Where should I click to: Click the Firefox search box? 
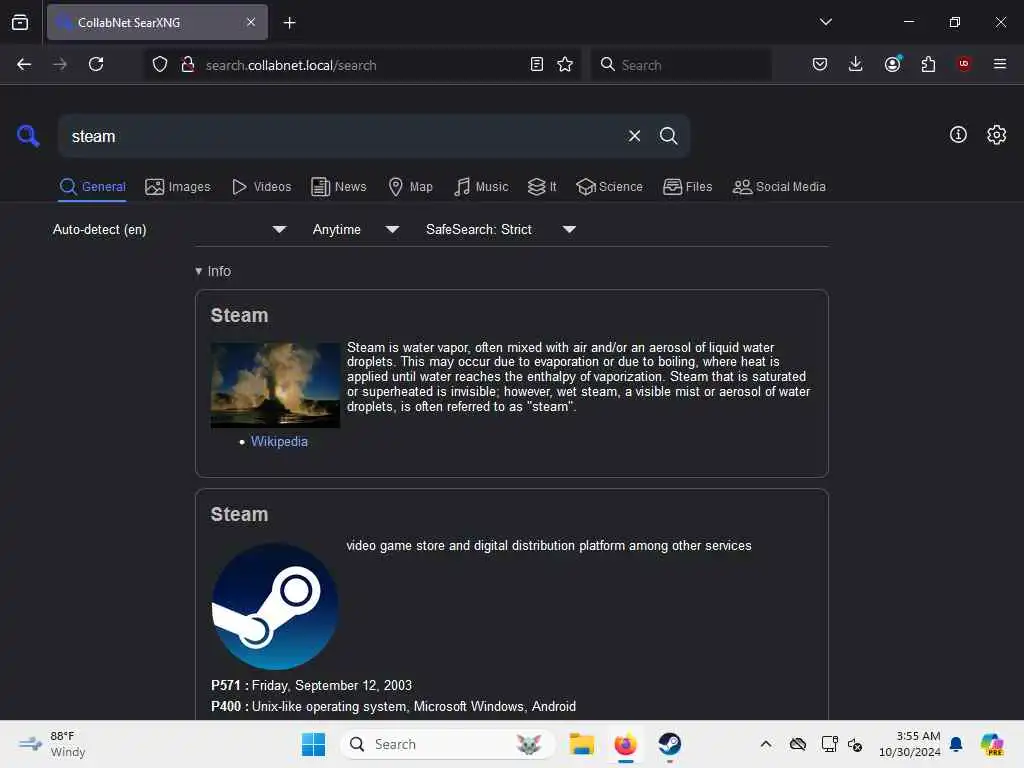681,65
